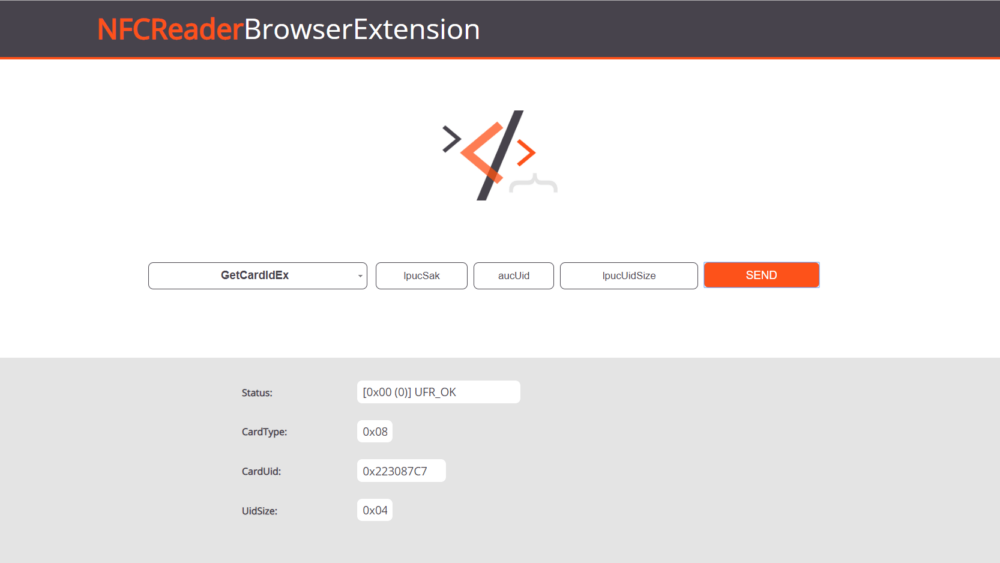Image resolution: width=1000 pixels, height=563 pixels.
Task: Click the code brackets logo image
Action: (x=500, y=155)
